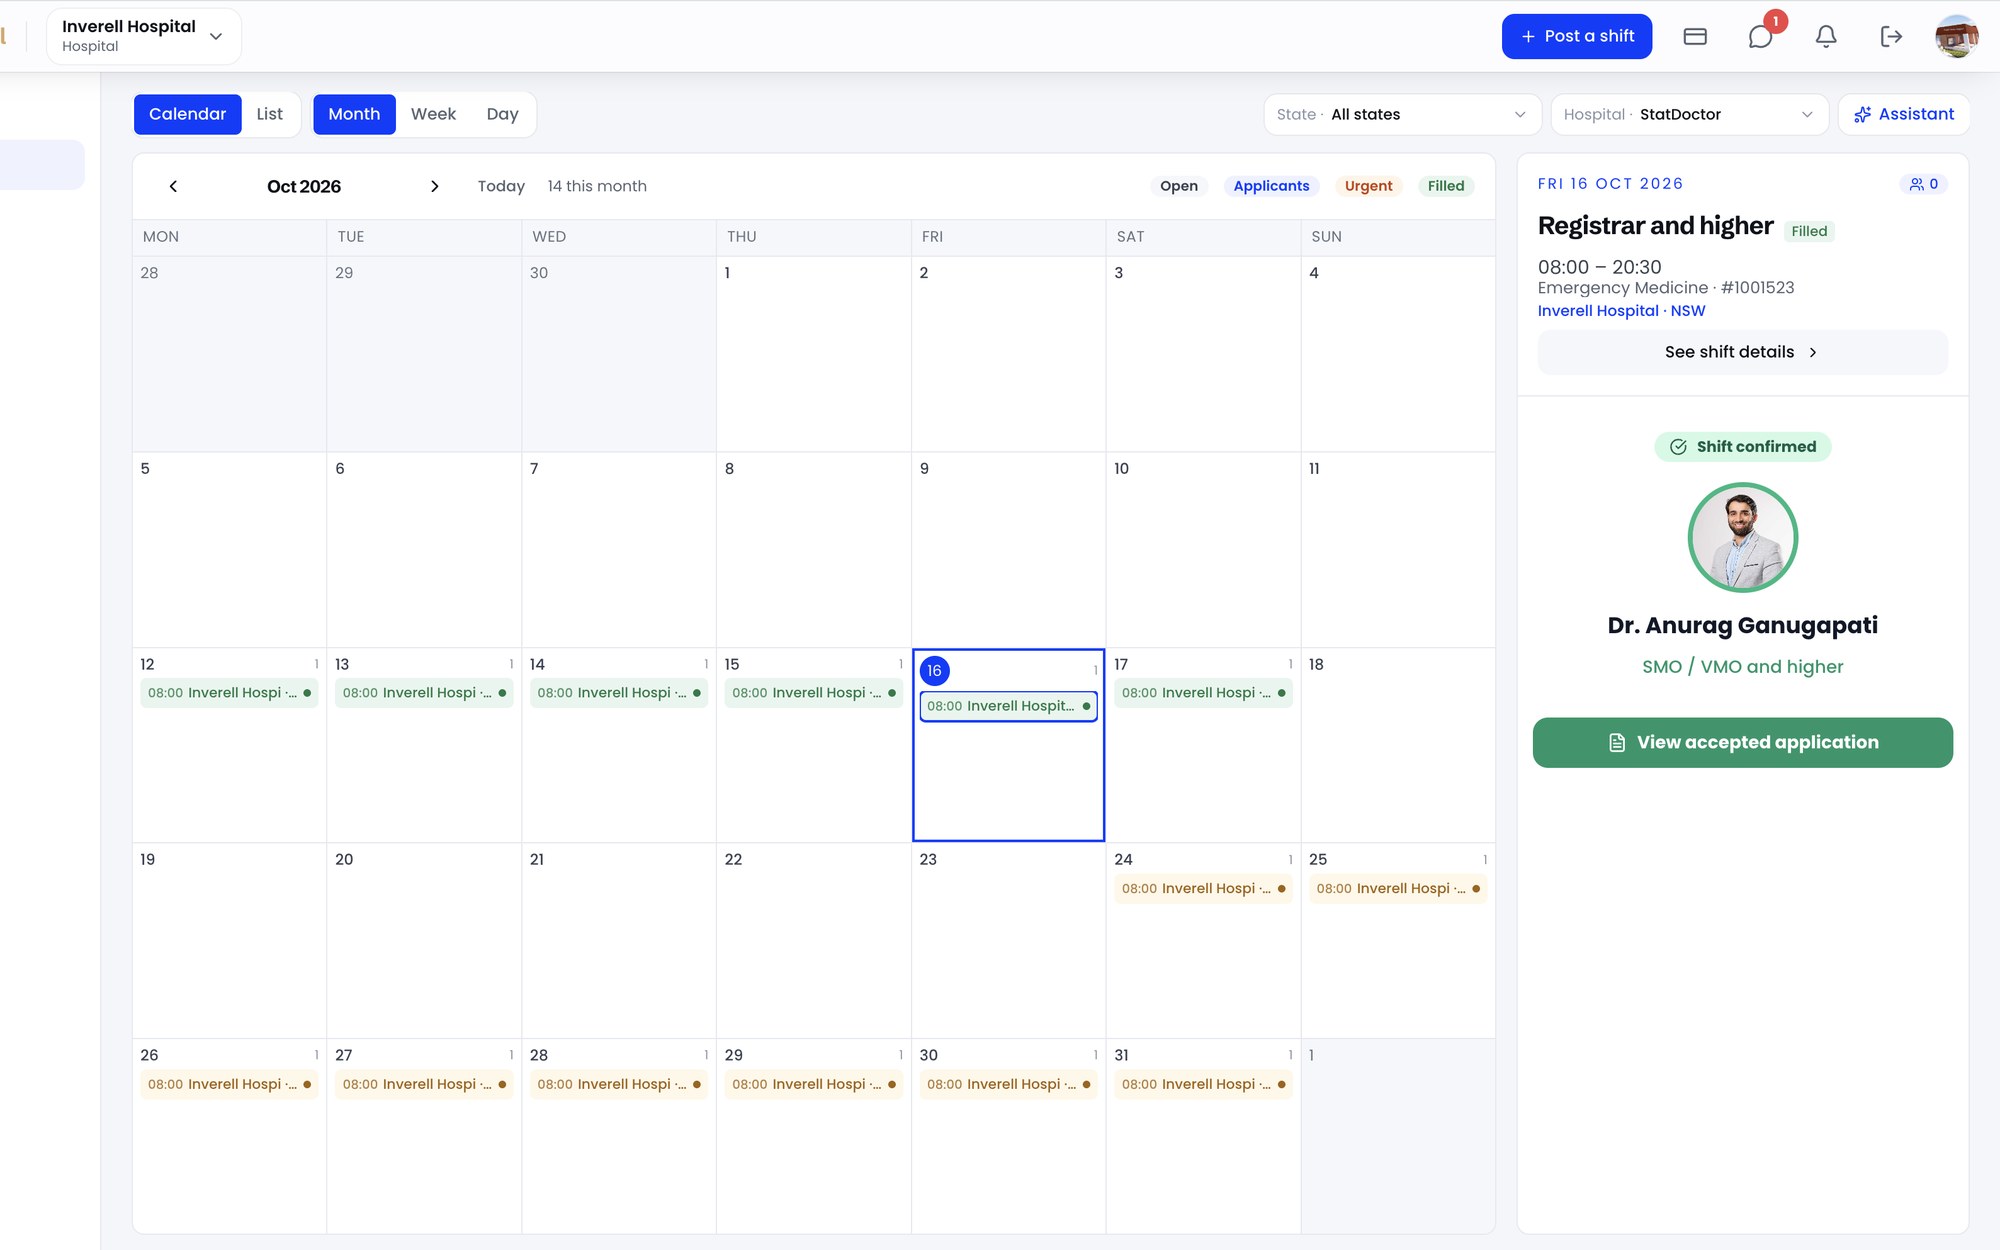The height and width of the screenshot is (1250, 2000).
Task: Open messages chat bubble icon
Action: click(x=1760, y=37)
